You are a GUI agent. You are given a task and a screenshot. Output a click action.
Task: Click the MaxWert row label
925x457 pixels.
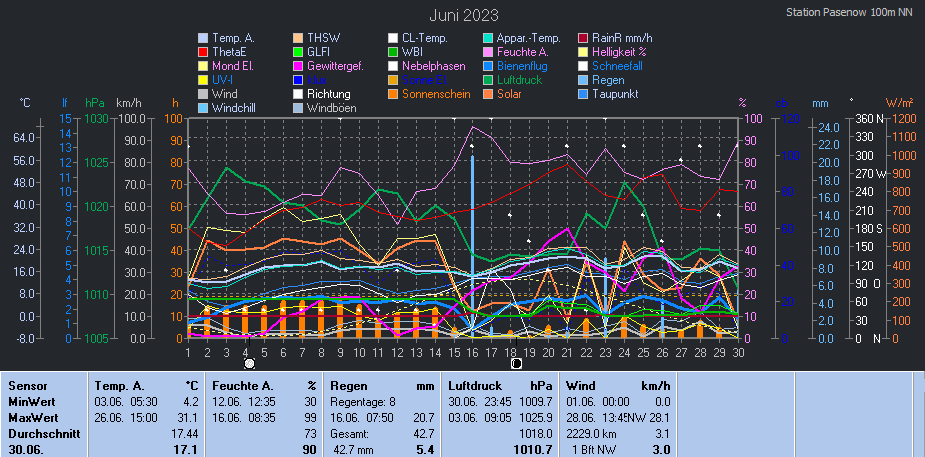click(33, 418)
